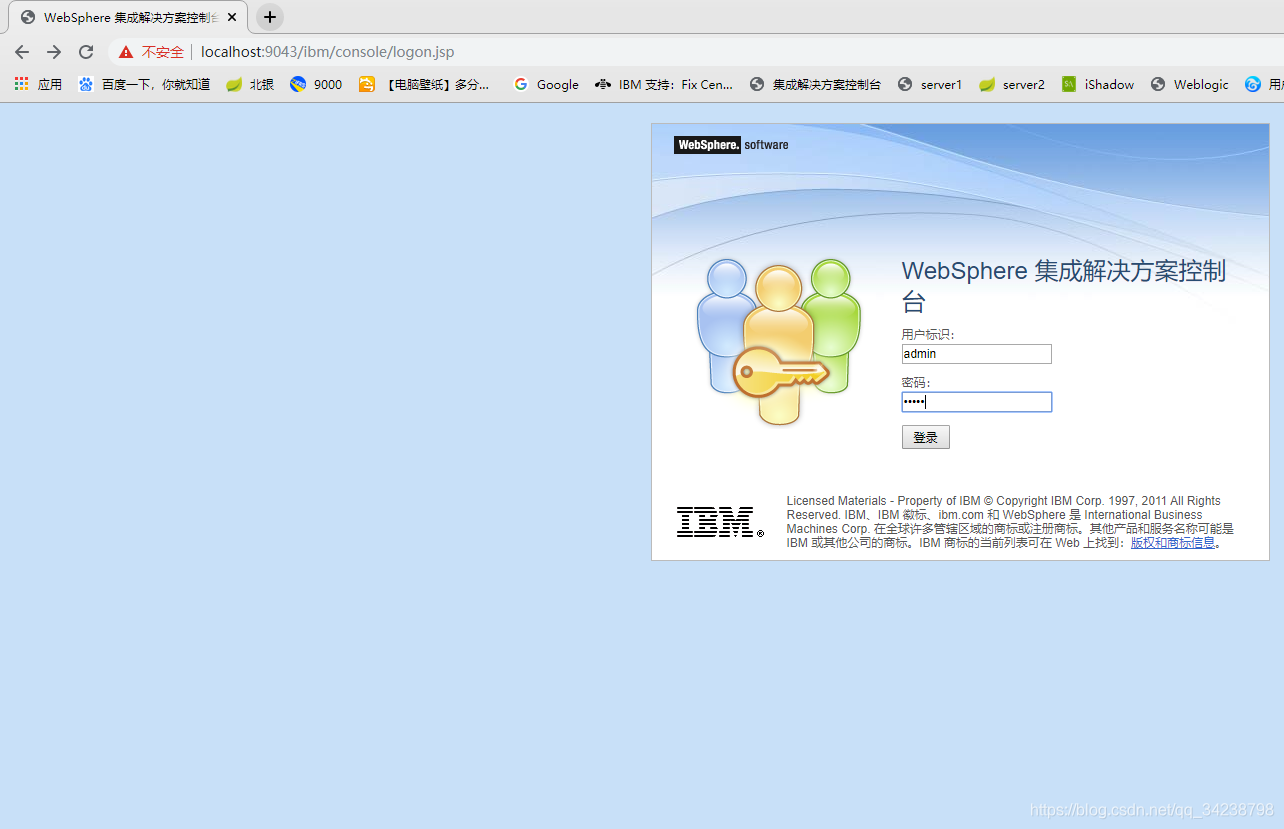Click the not-secure warning icon

(x=126, y=52)
